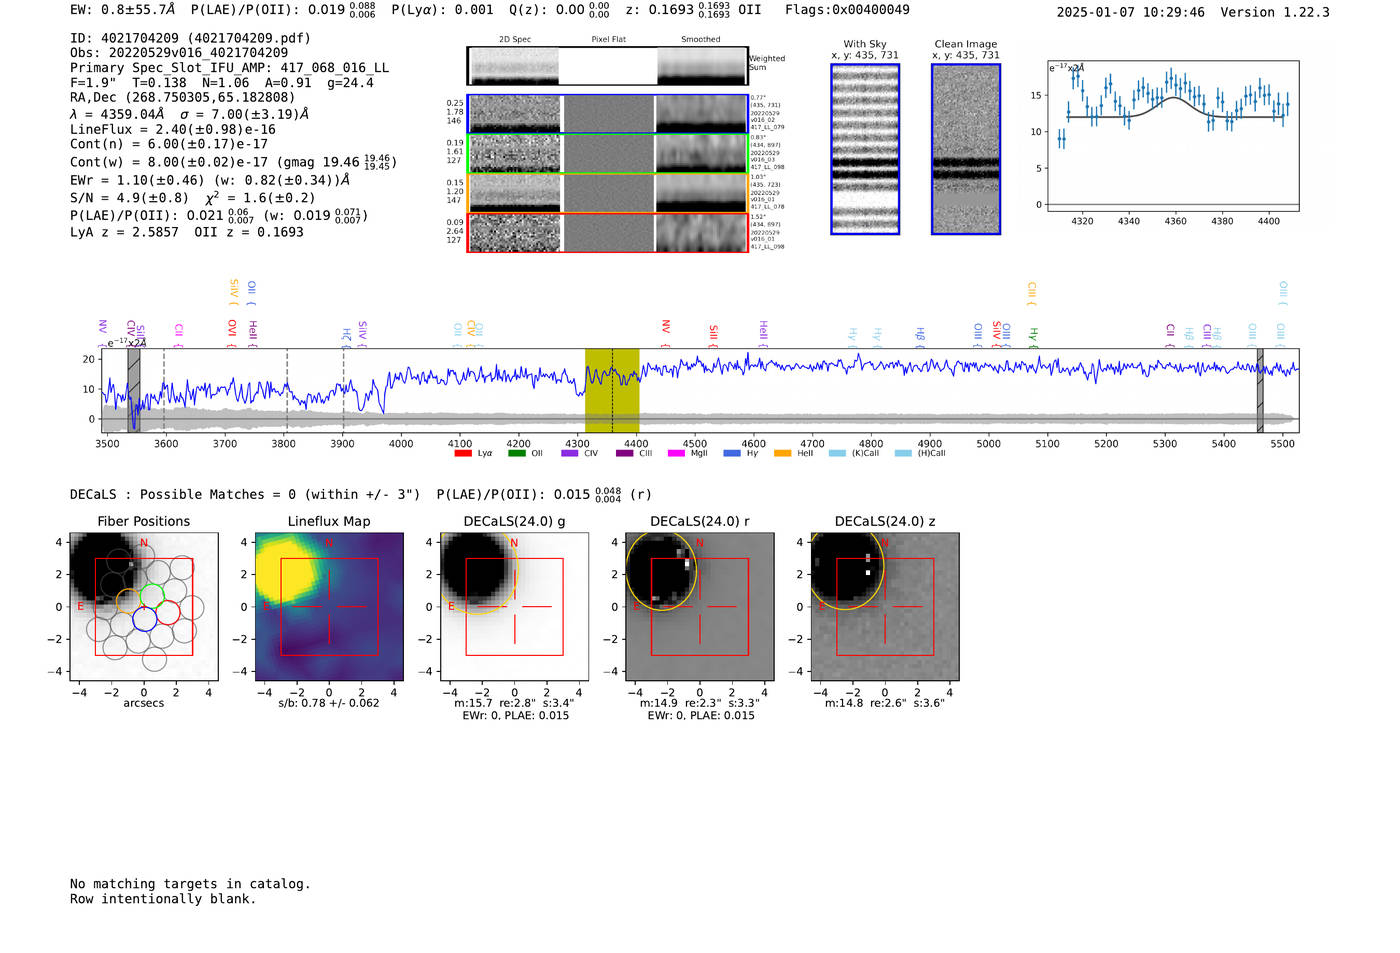
Task: Open the With Sky image
Action: coord(865,149)
